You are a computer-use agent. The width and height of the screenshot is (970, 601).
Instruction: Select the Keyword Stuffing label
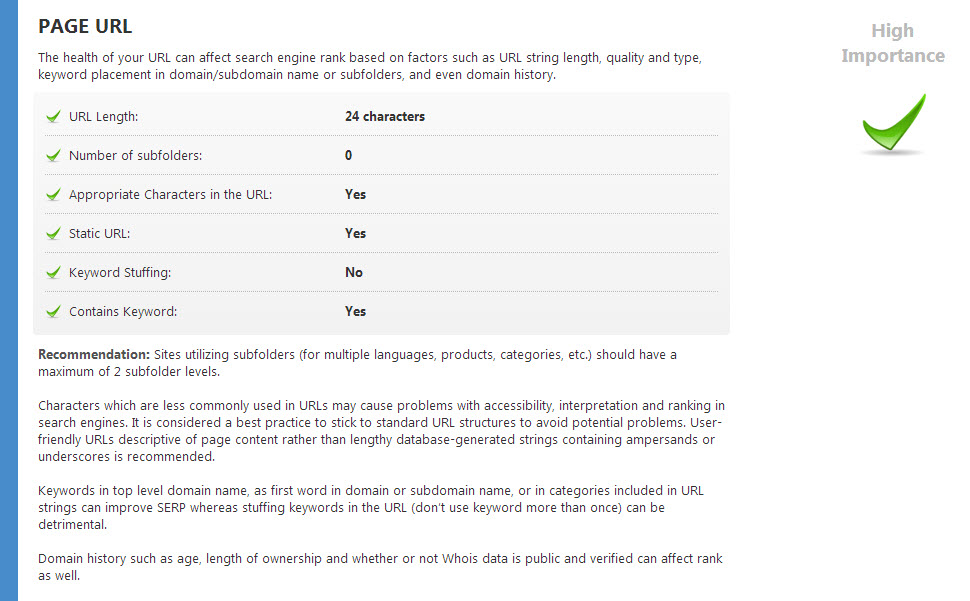click(121, 273)
